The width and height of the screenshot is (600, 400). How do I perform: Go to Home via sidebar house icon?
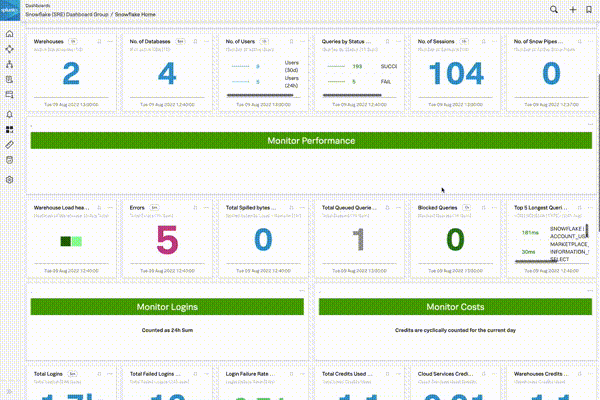[x=9, y=33]
